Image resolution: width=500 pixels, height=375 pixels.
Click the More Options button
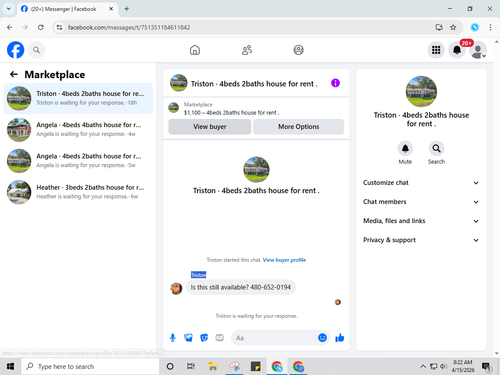pos(299,127)
